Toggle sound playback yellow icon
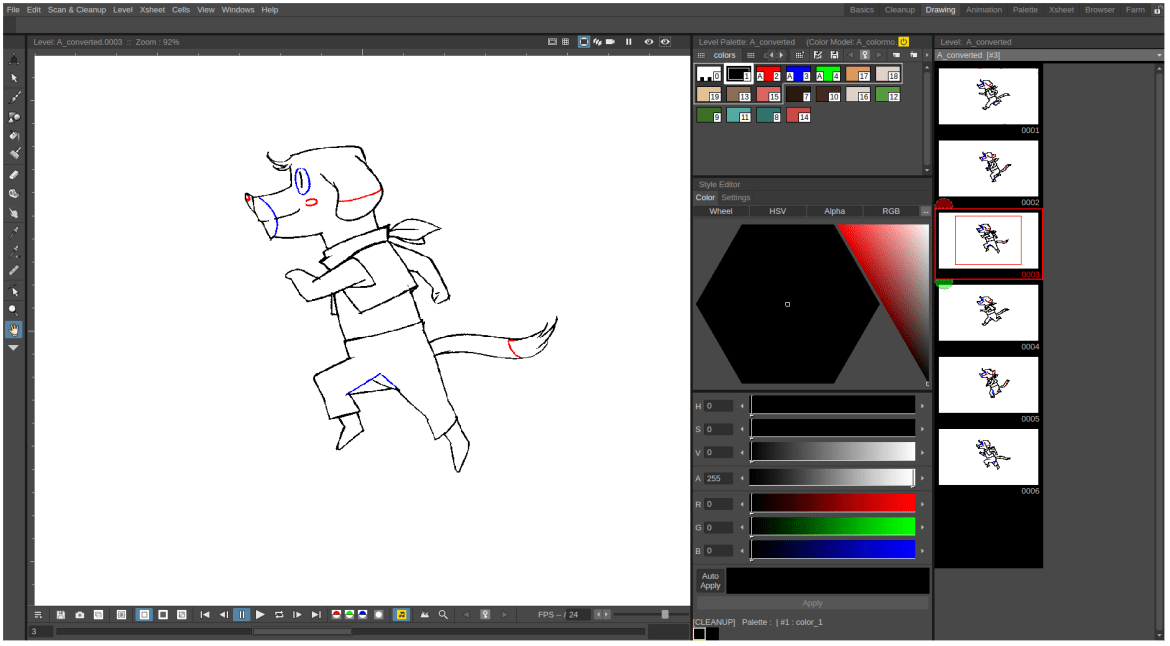Viewport: 1170px width, 646px height. 401,615
